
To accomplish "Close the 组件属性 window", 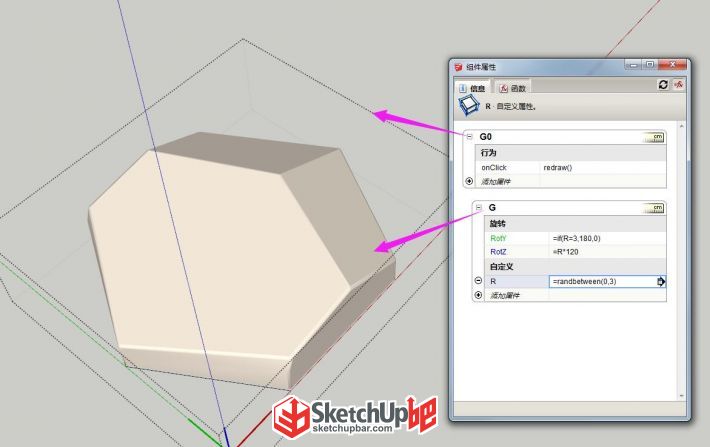I will [672, 65].
